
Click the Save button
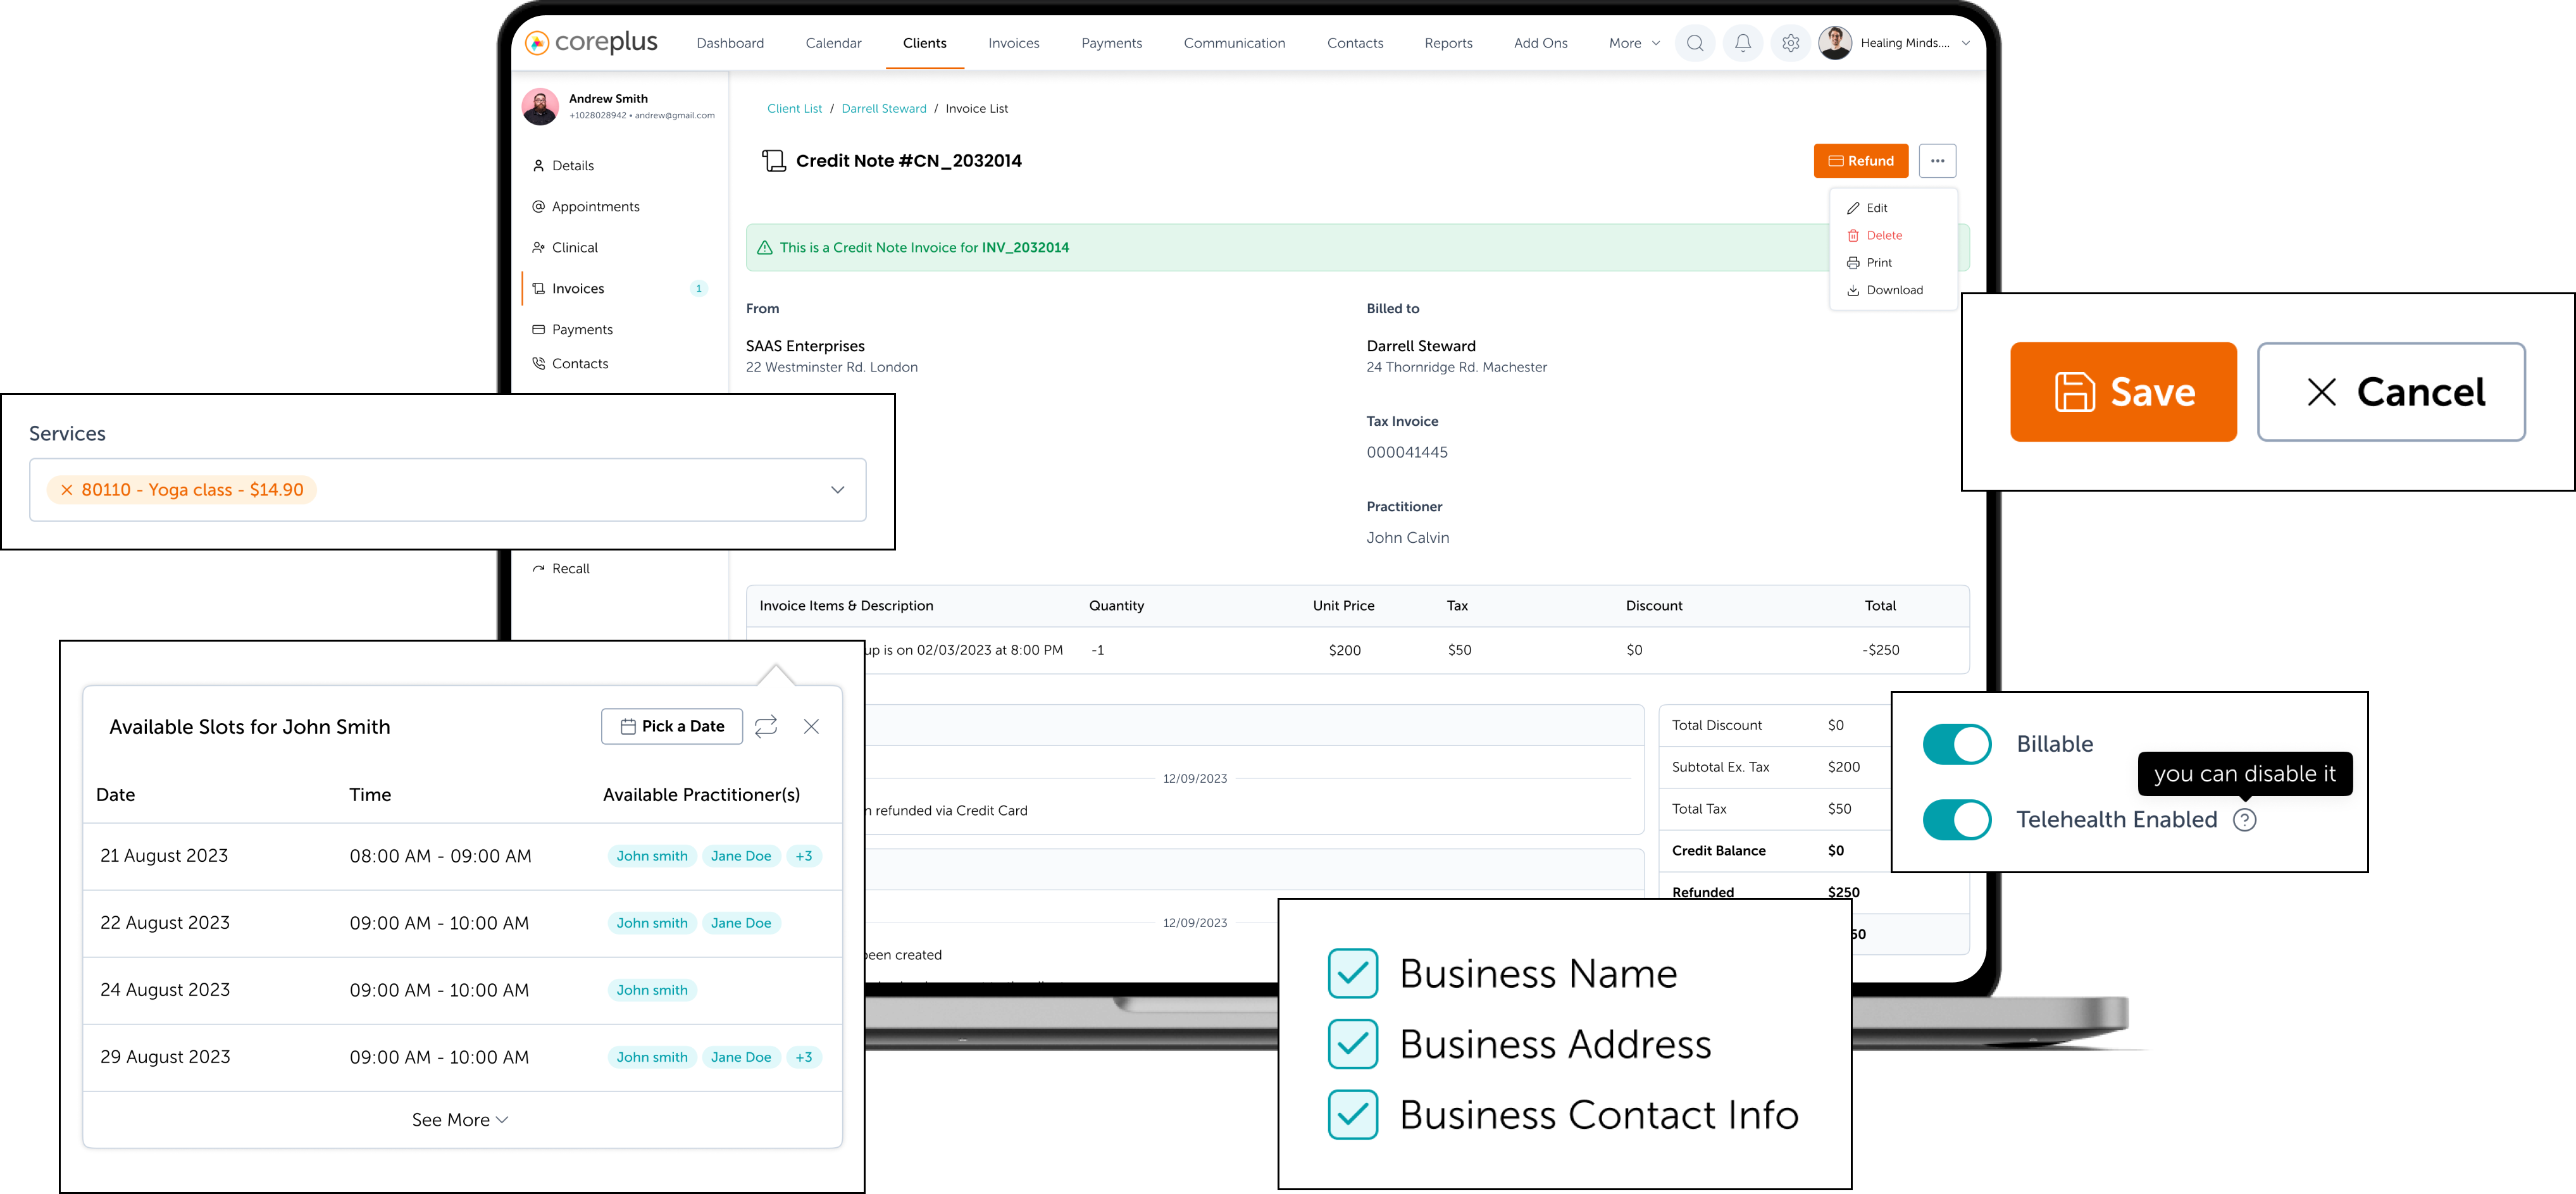[x=2123, y=392]
